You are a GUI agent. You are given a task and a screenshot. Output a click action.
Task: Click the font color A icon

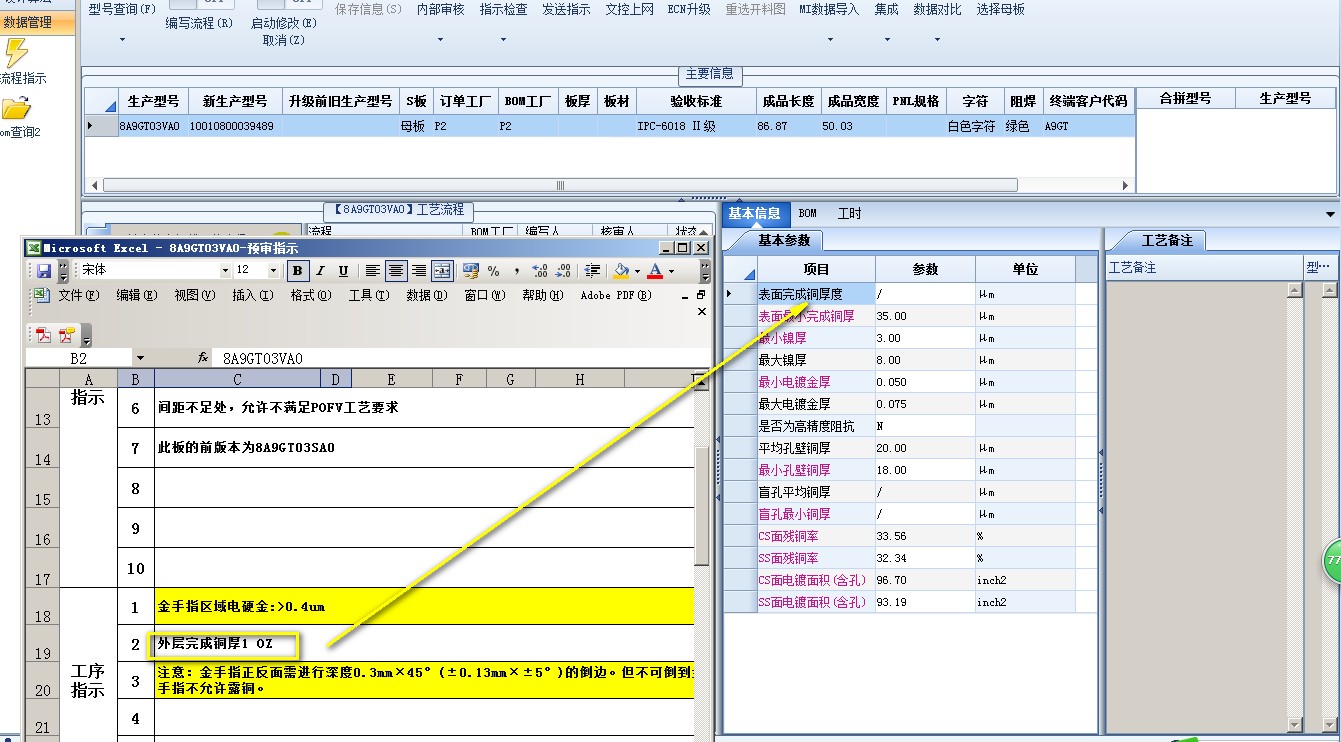655,271
